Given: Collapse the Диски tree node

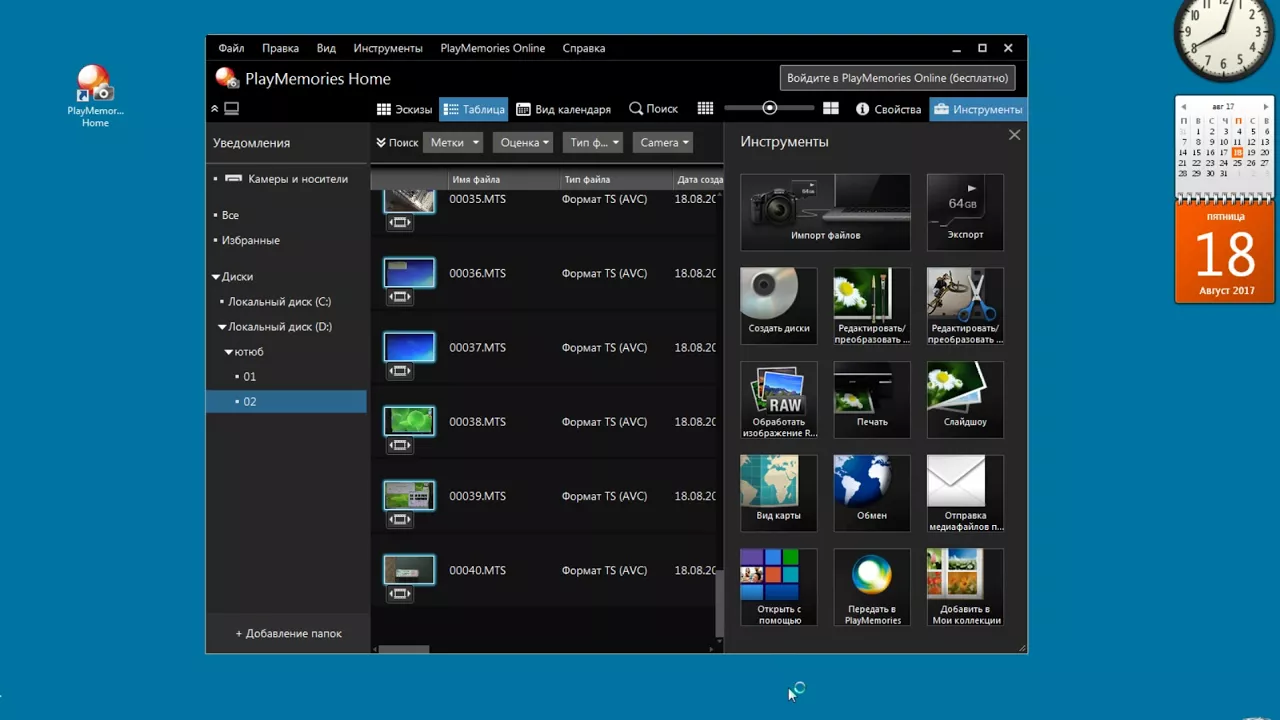Looking at the screenshot, I should click(x=215, y=277).
